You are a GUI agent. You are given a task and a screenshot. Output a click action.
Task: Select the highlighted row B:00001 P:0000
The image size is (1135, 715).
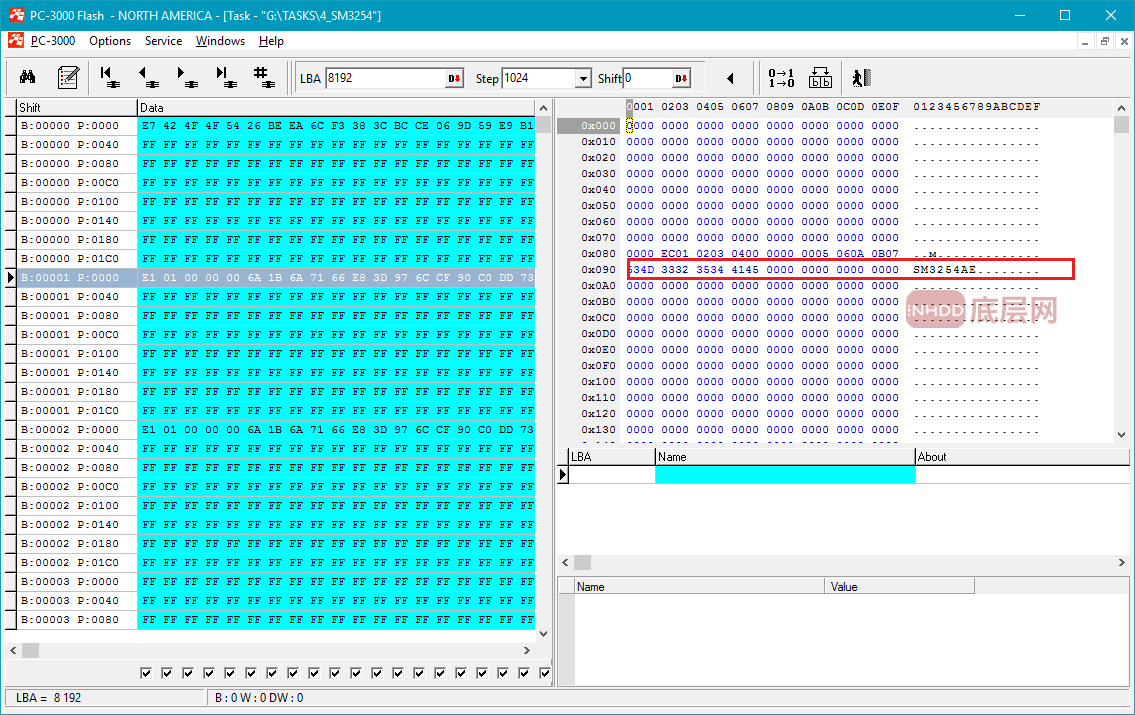276,277
